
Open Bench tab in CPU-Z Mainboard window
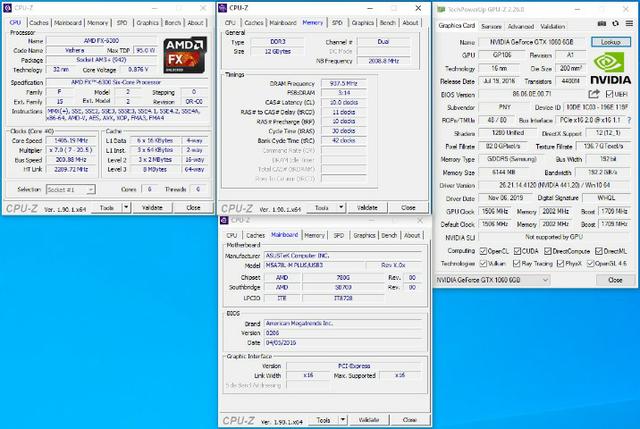point(389,235)
